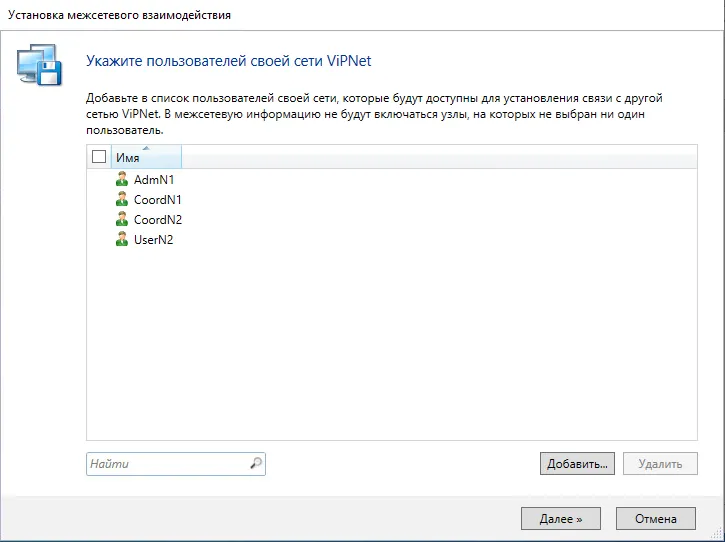This screenshot has width=725, height=542.
Task: Click the sort arrow above Имя header
Action: [x=146, y=148]
